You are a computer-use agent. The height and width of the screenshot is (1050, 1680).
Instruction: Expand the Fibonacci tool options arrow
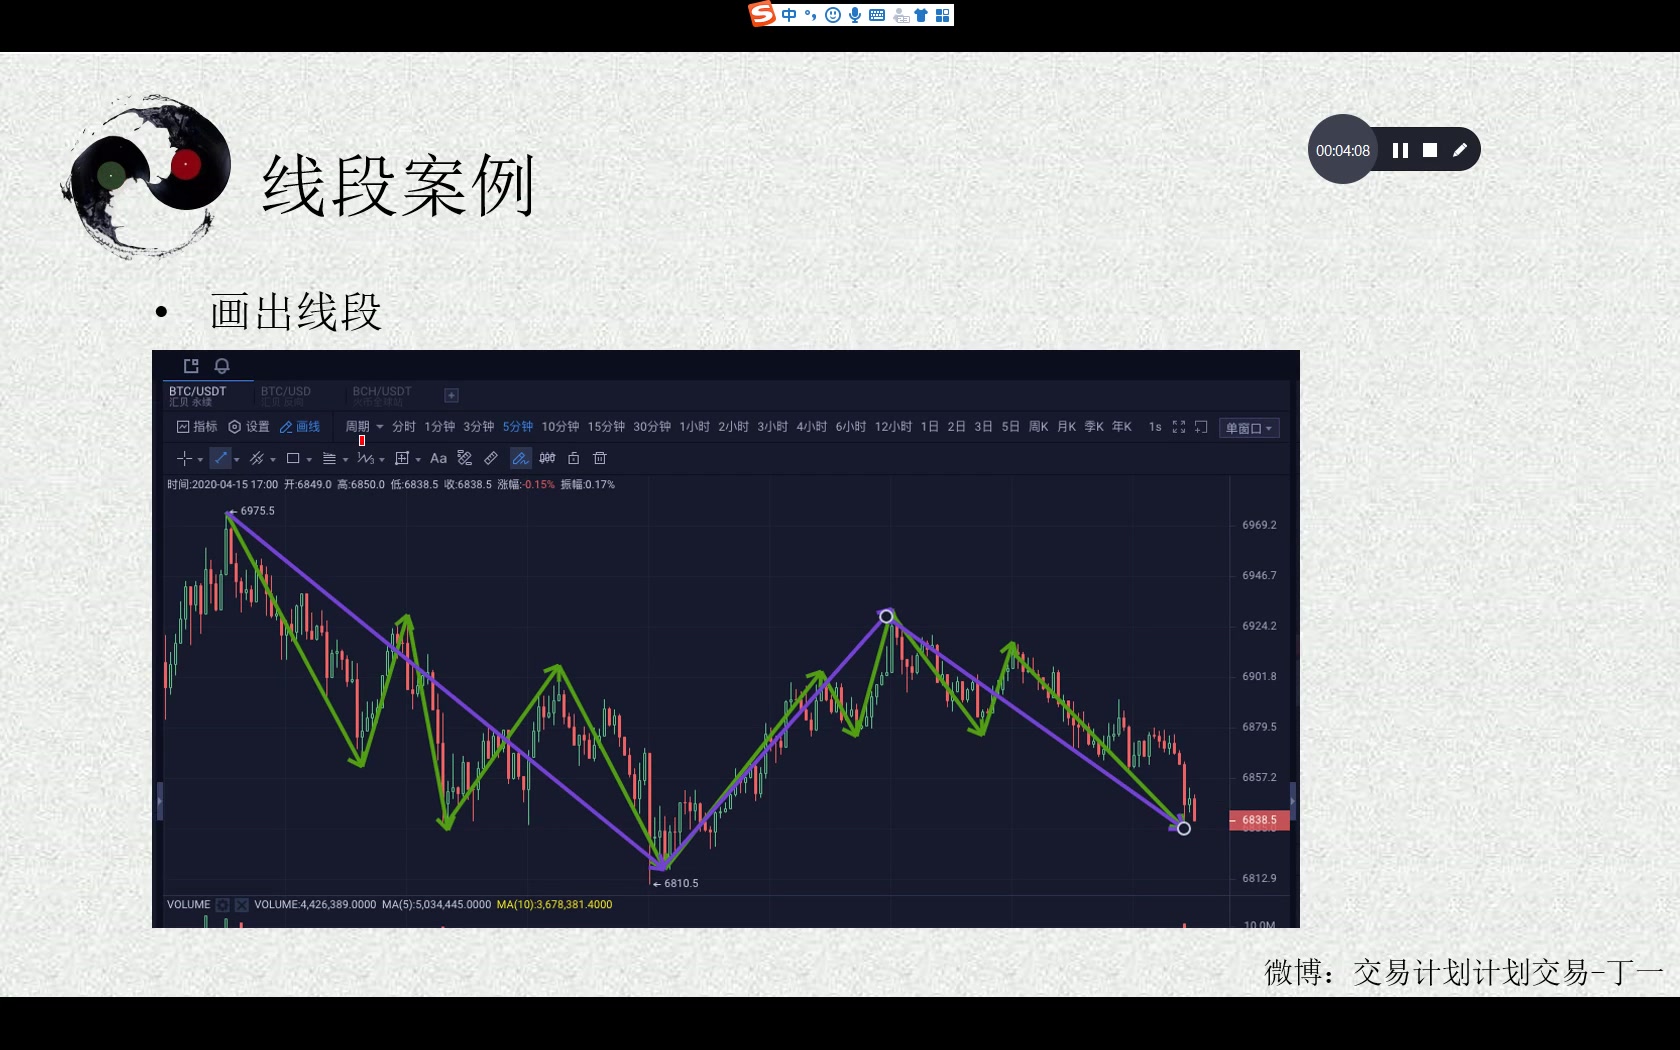345,460
